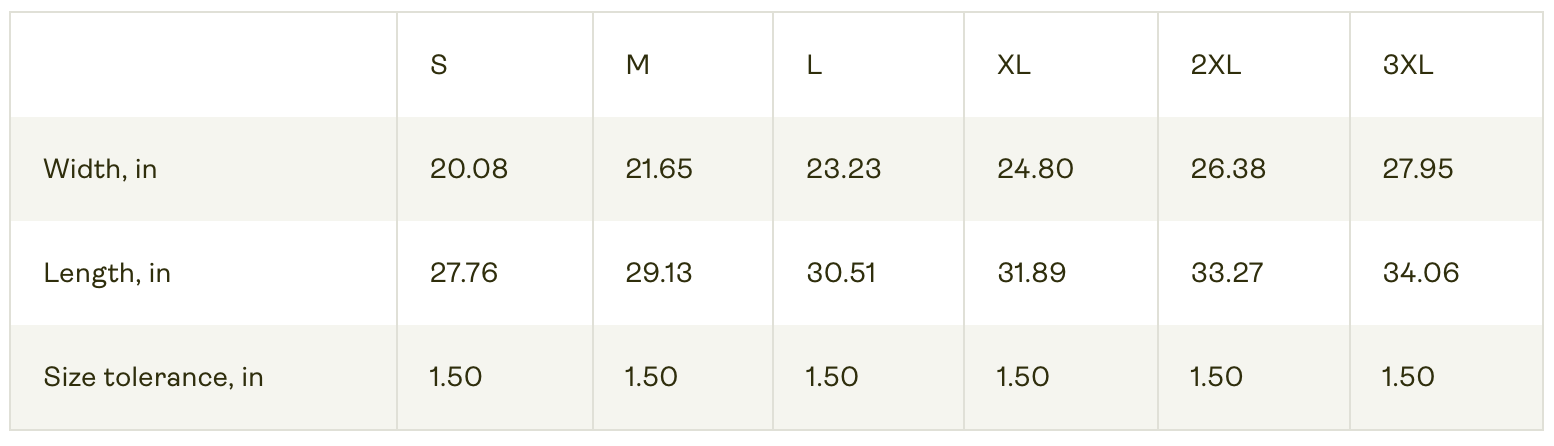Click the 27.76 length value
The width and height of the screenshot is (1554, 446).
pos(464,273)
